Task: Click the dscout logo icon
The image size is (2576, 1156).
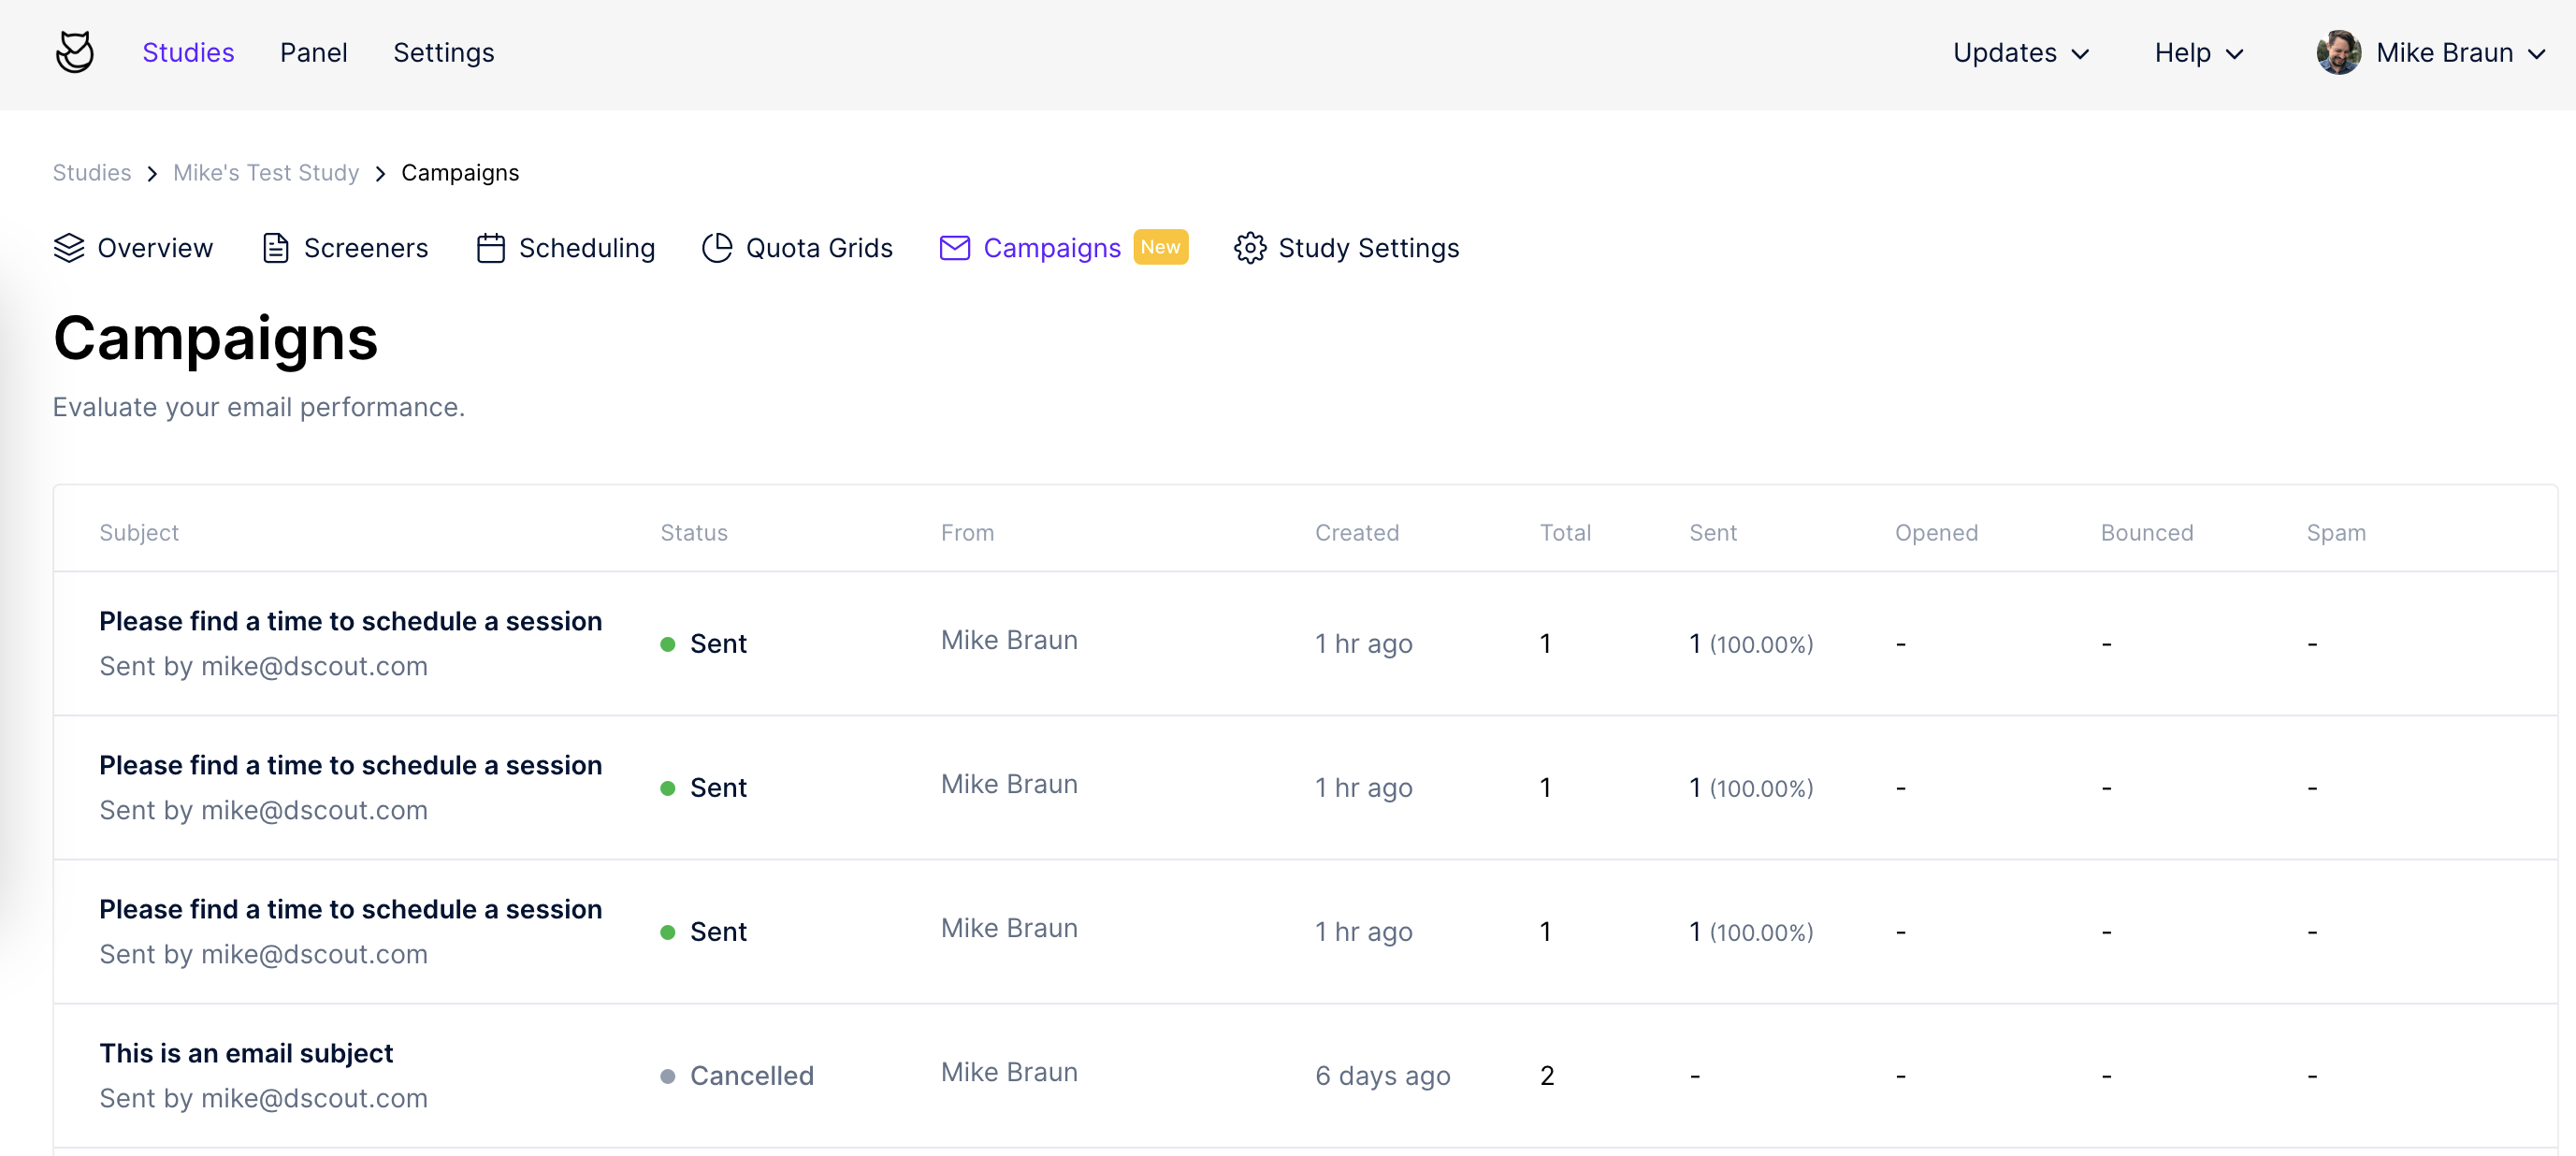Action: coord(75,52)
